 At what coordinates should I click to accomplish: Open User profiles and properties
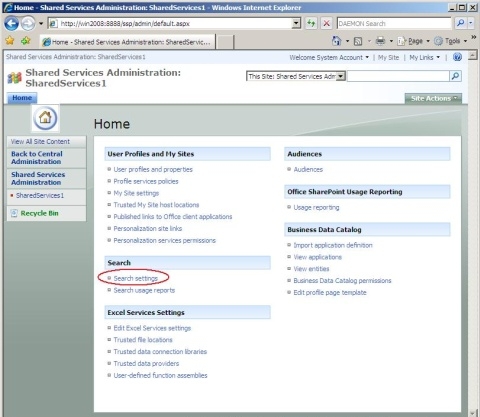click(x=153, y=169)
